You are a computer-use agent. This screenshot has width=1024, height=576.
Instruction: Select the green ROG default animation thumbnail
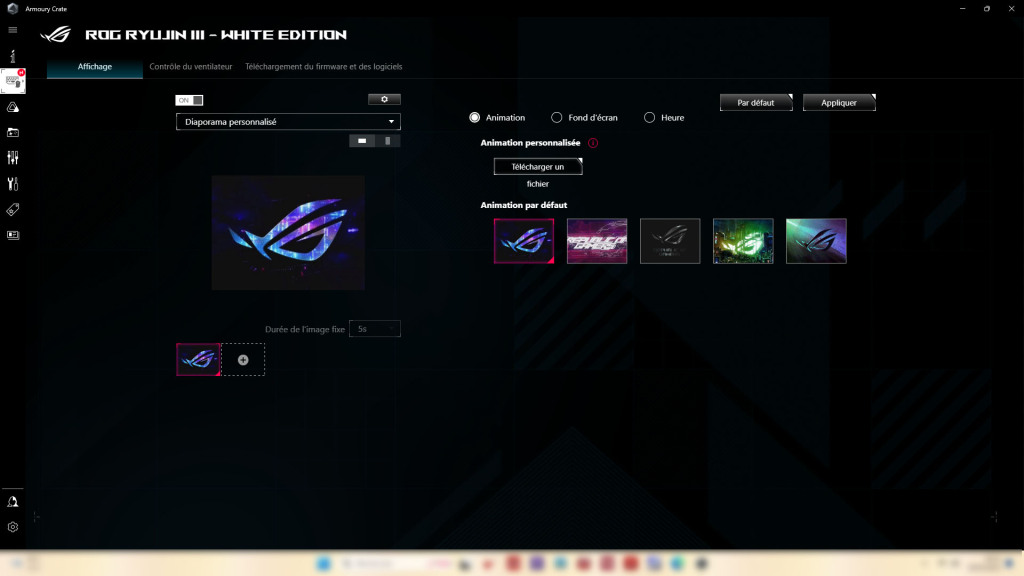click(x=743, y=240)
